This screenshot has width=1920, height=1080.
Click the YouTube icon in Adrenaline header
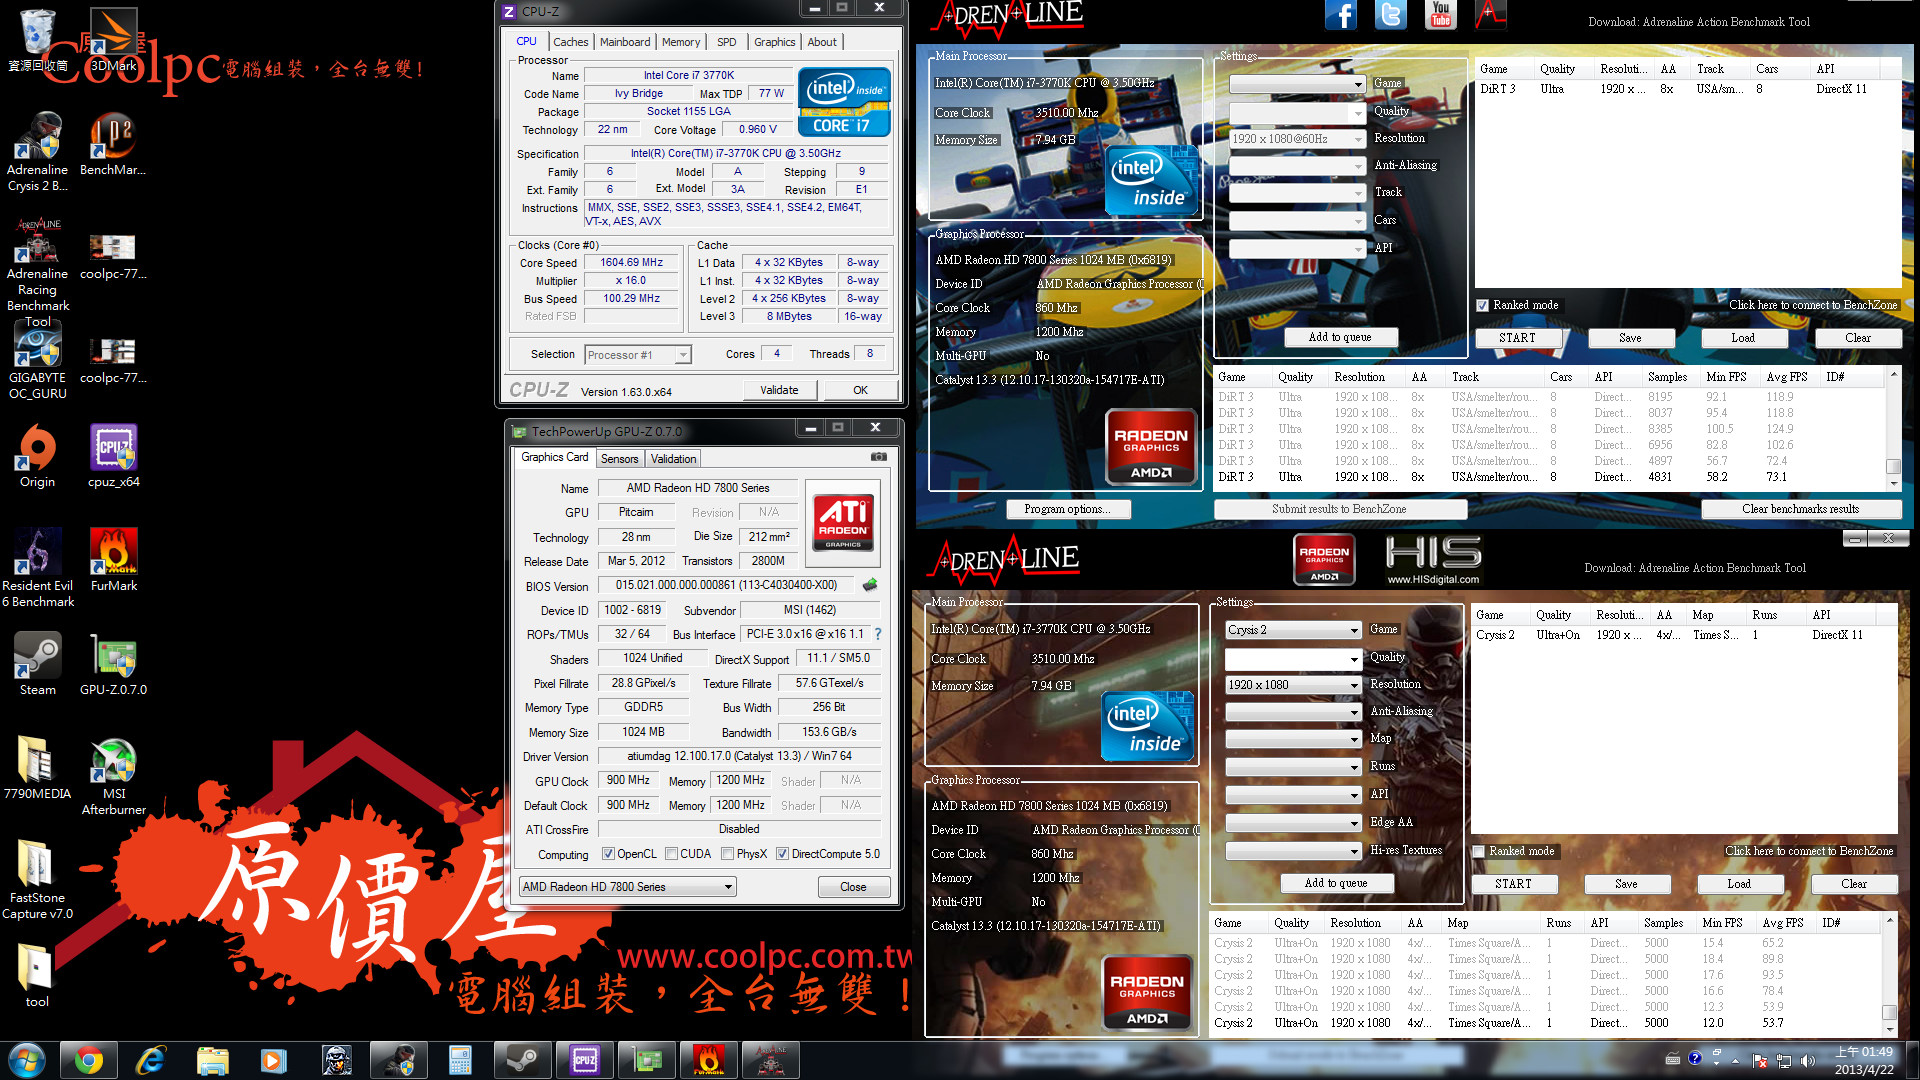(1440, 15)
